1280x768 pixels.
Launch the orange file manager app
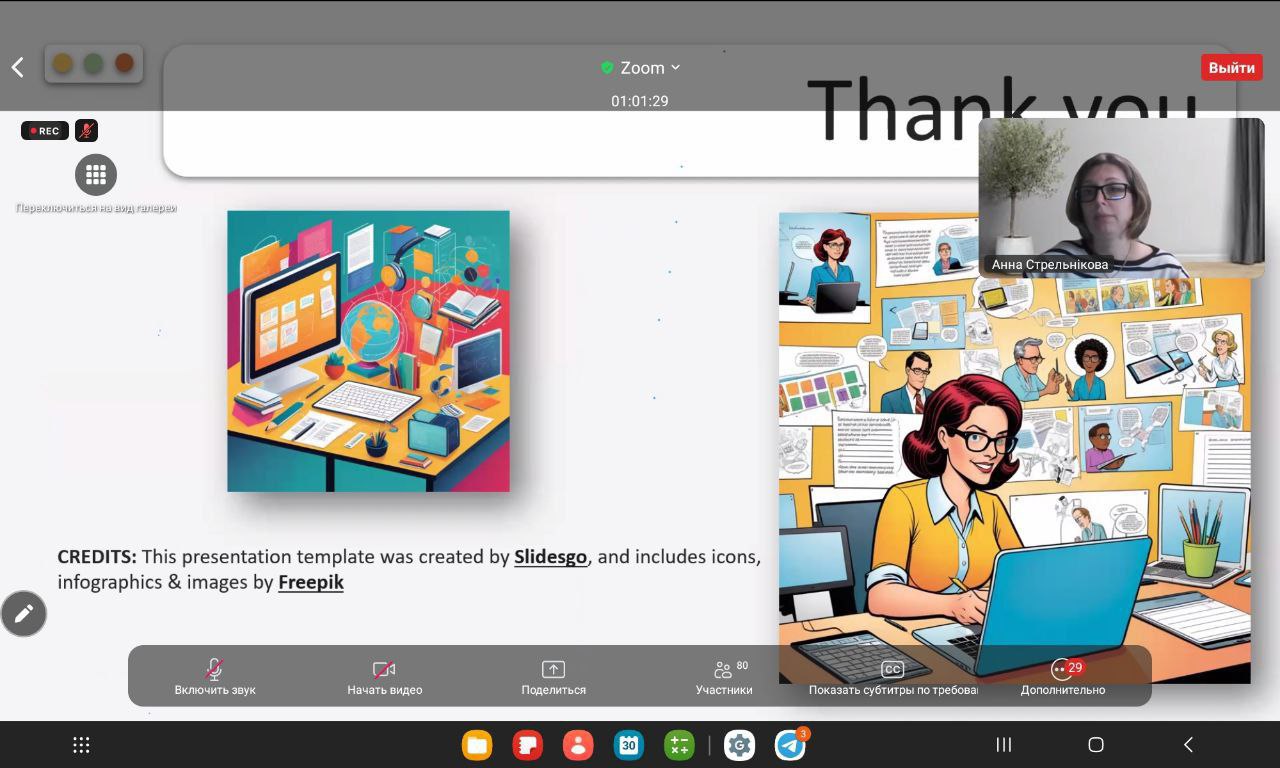tap(477, 745)
